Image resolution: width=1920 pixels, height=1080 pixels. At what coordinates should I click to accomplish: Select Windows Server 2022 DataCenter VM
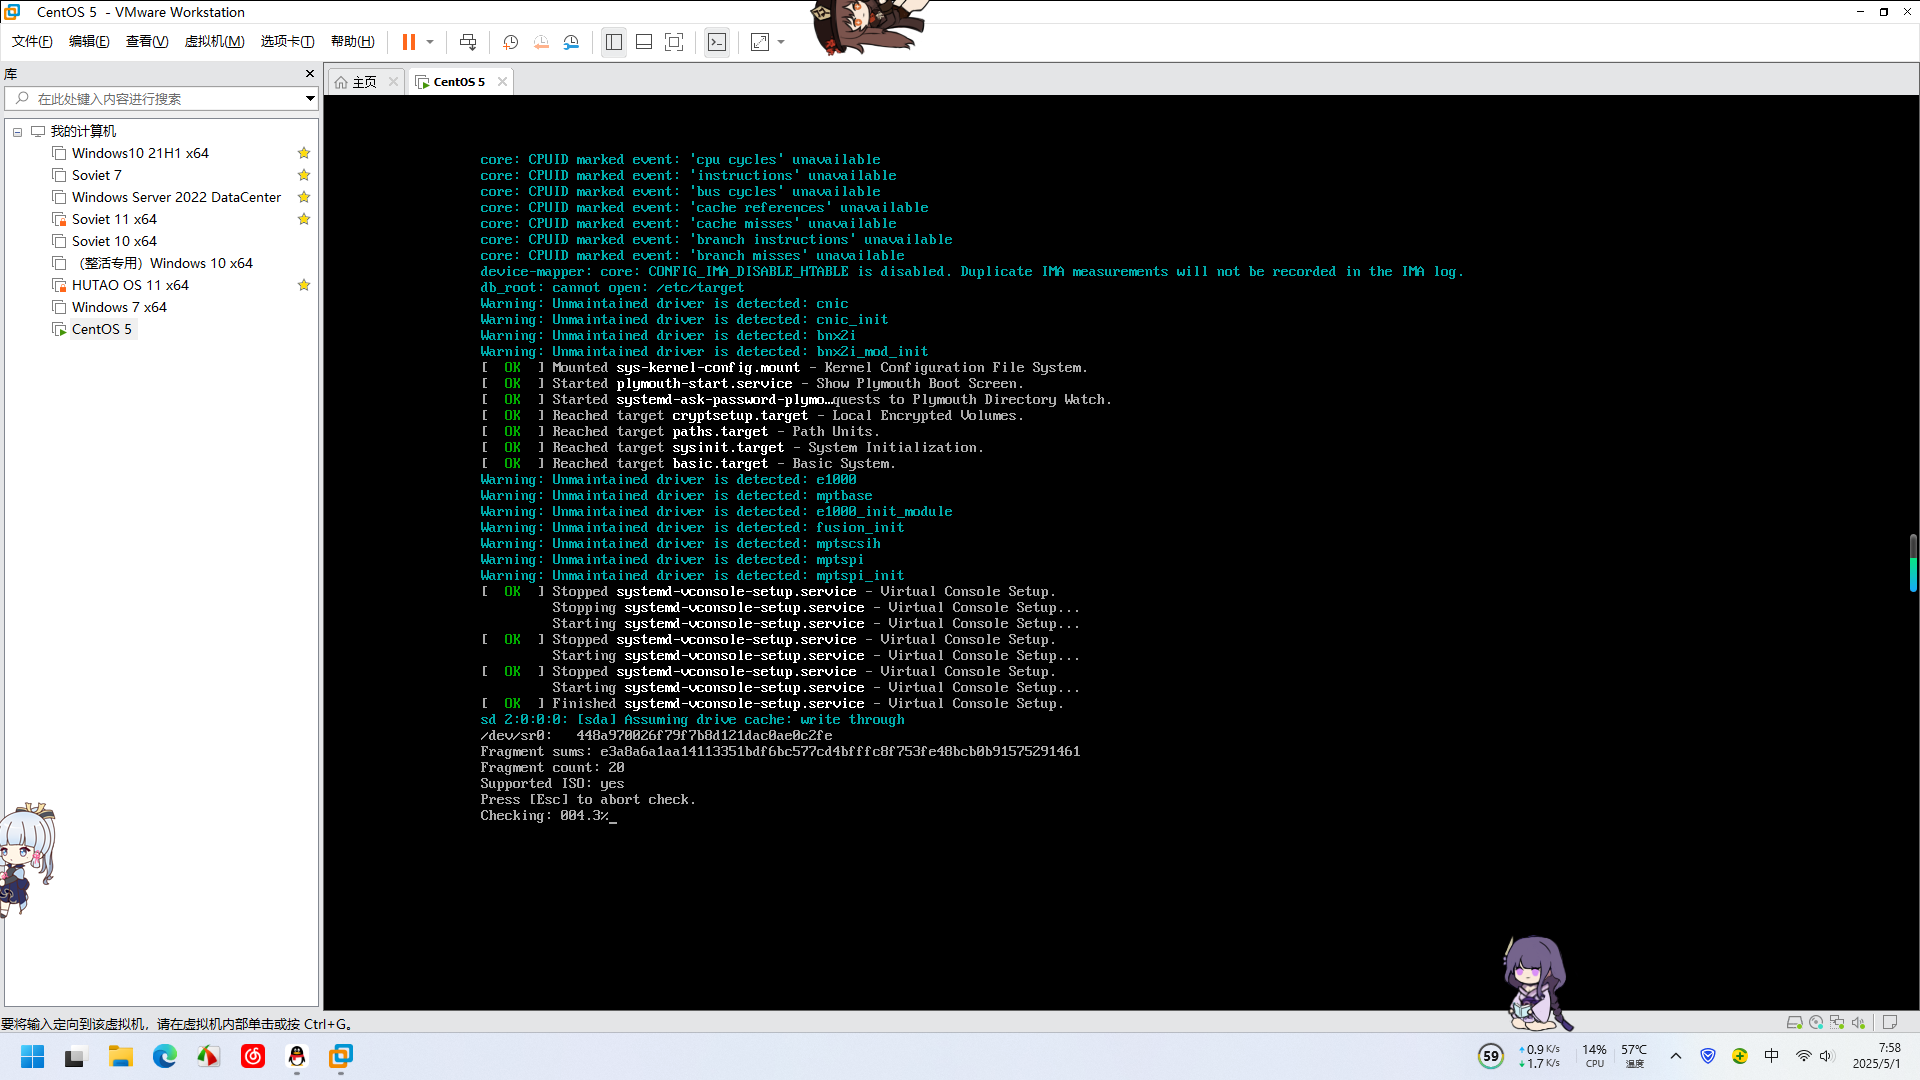[x=176, y=197]
